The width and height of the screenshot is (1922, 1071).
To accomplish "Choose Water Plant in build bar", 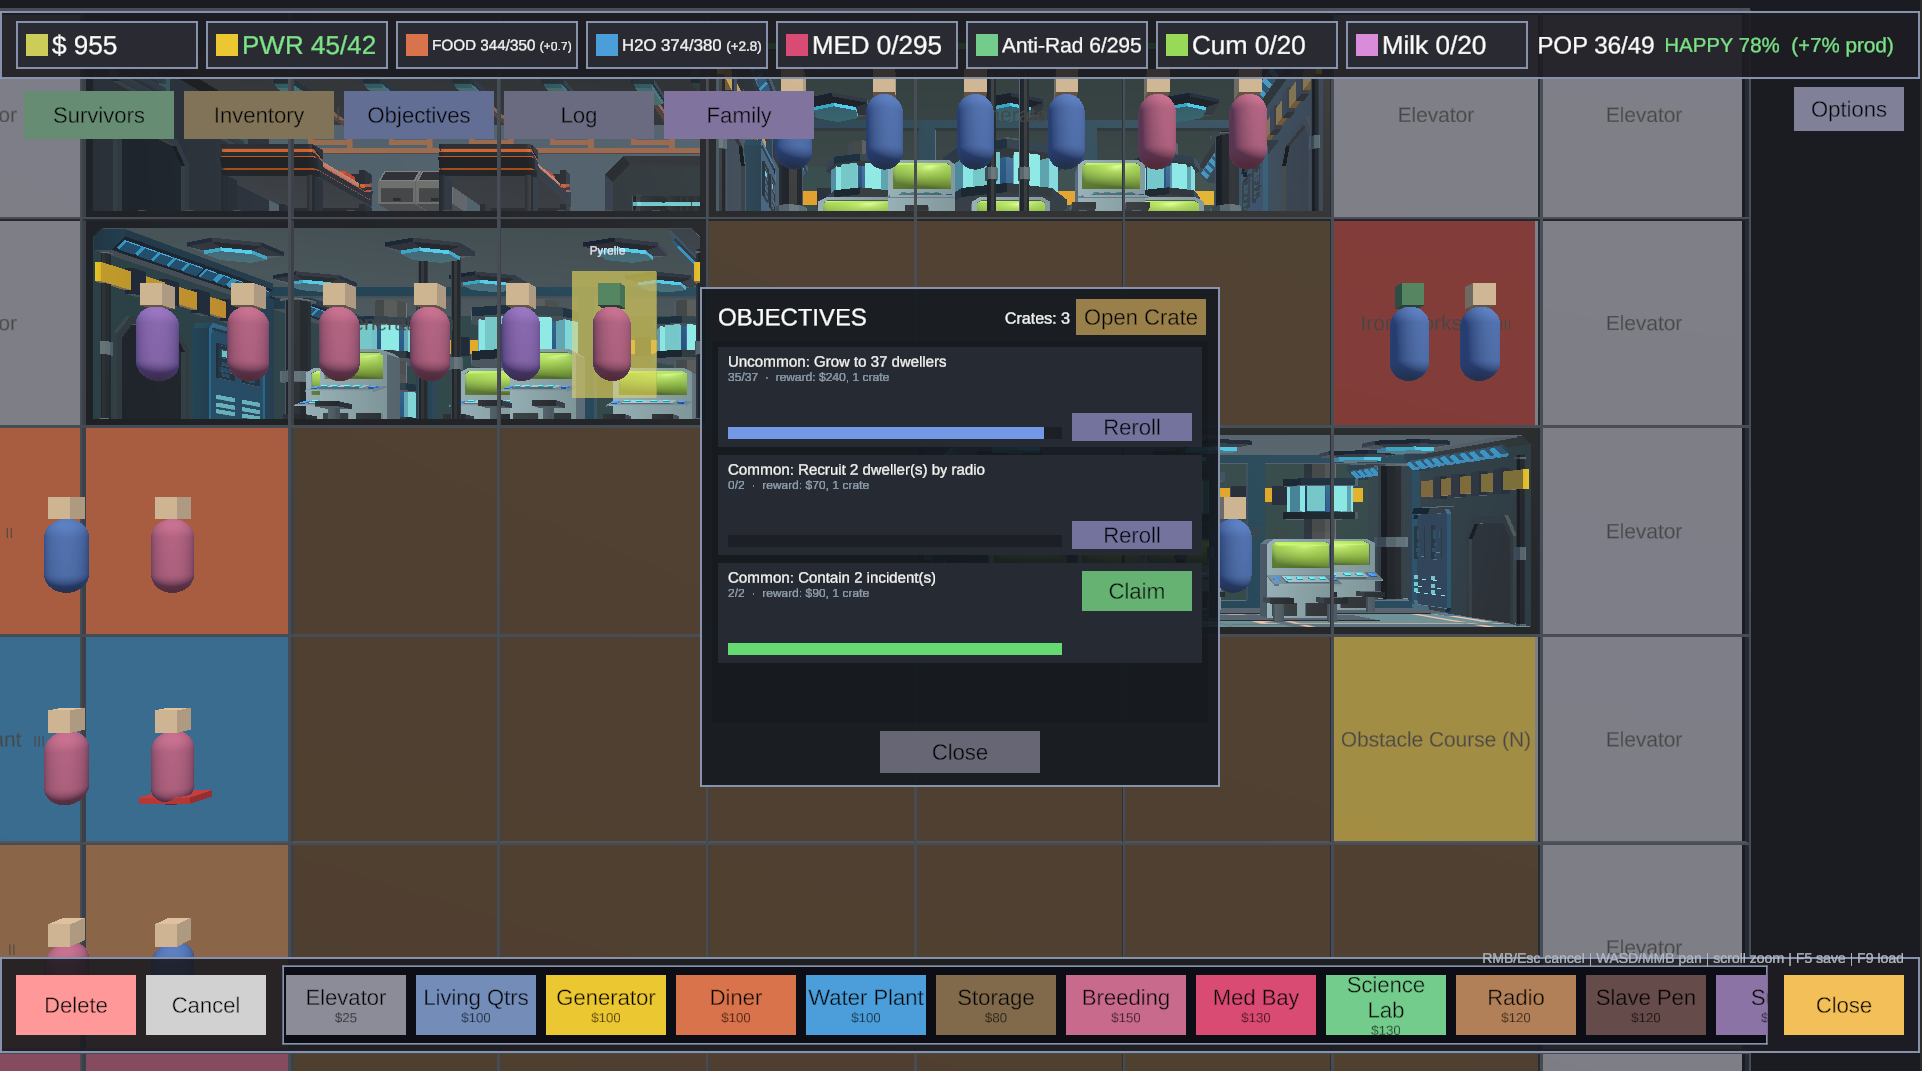I will click(x=866, y=1005).
